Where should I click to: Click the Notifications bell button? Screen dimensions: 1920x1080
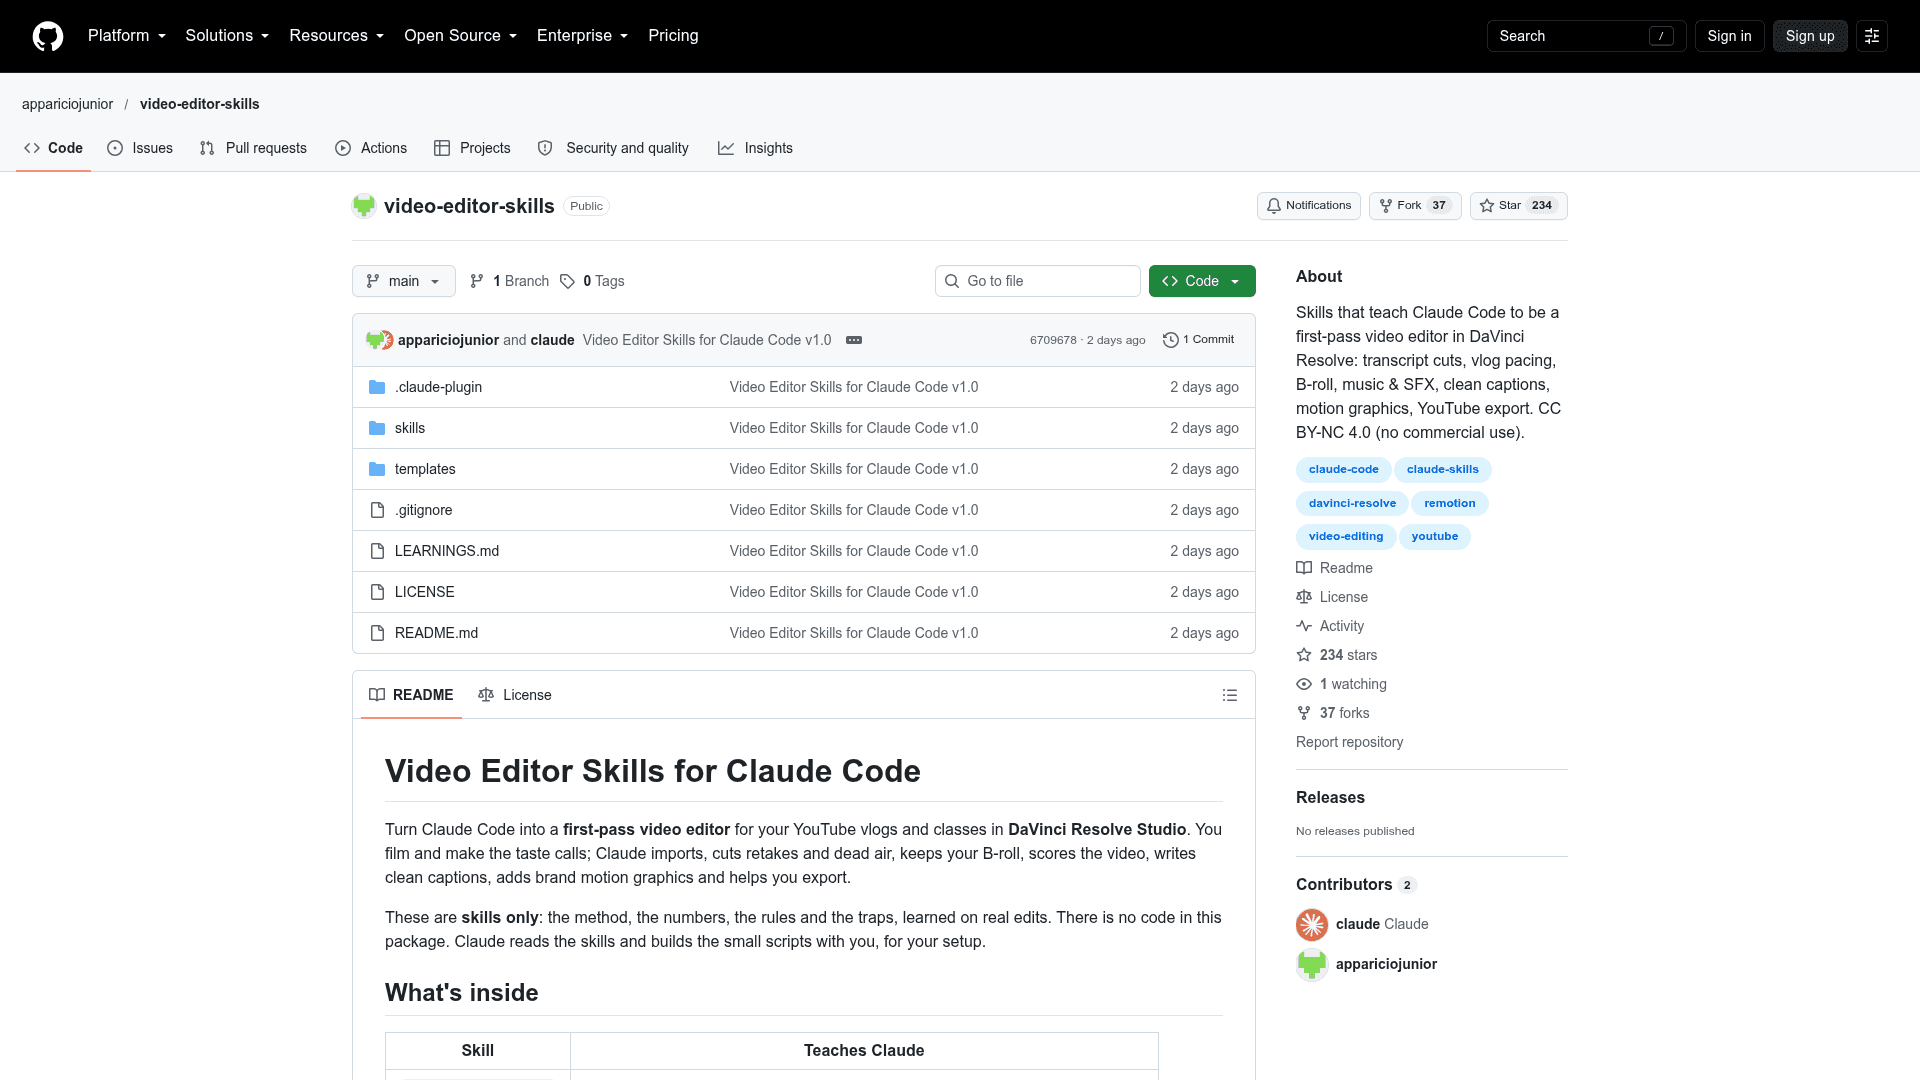(x=1308, y=206)
